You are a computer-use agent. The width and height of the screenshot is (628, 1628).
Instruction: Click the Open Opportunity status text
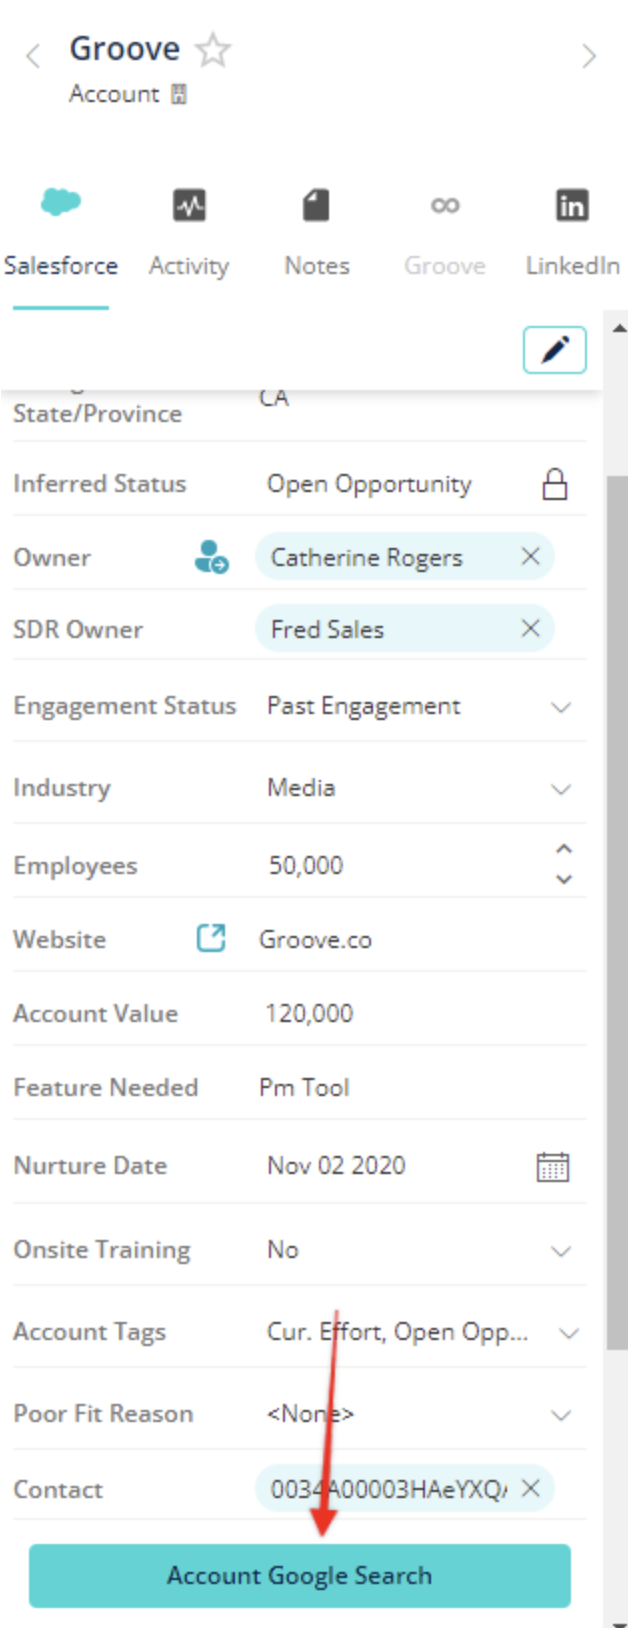click(369, 484)
